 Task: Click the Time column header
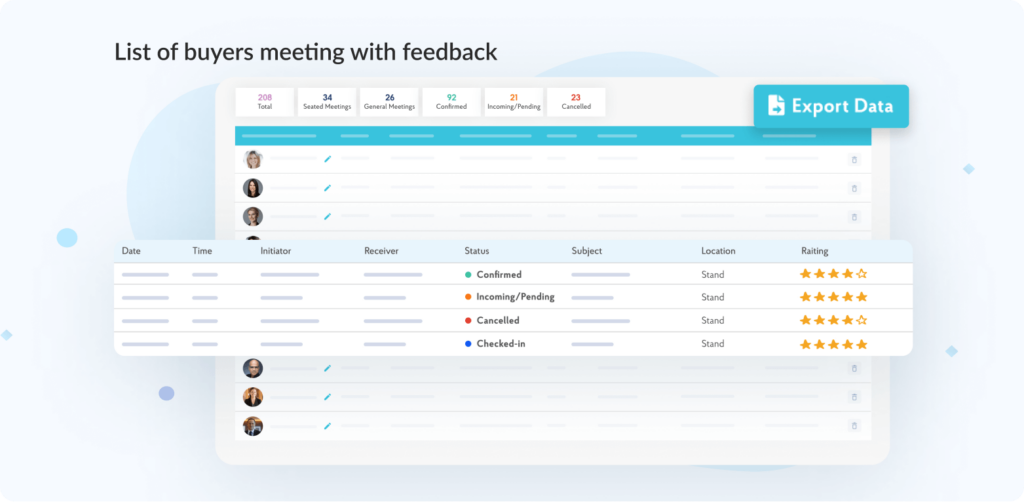(x=202, y=251)
